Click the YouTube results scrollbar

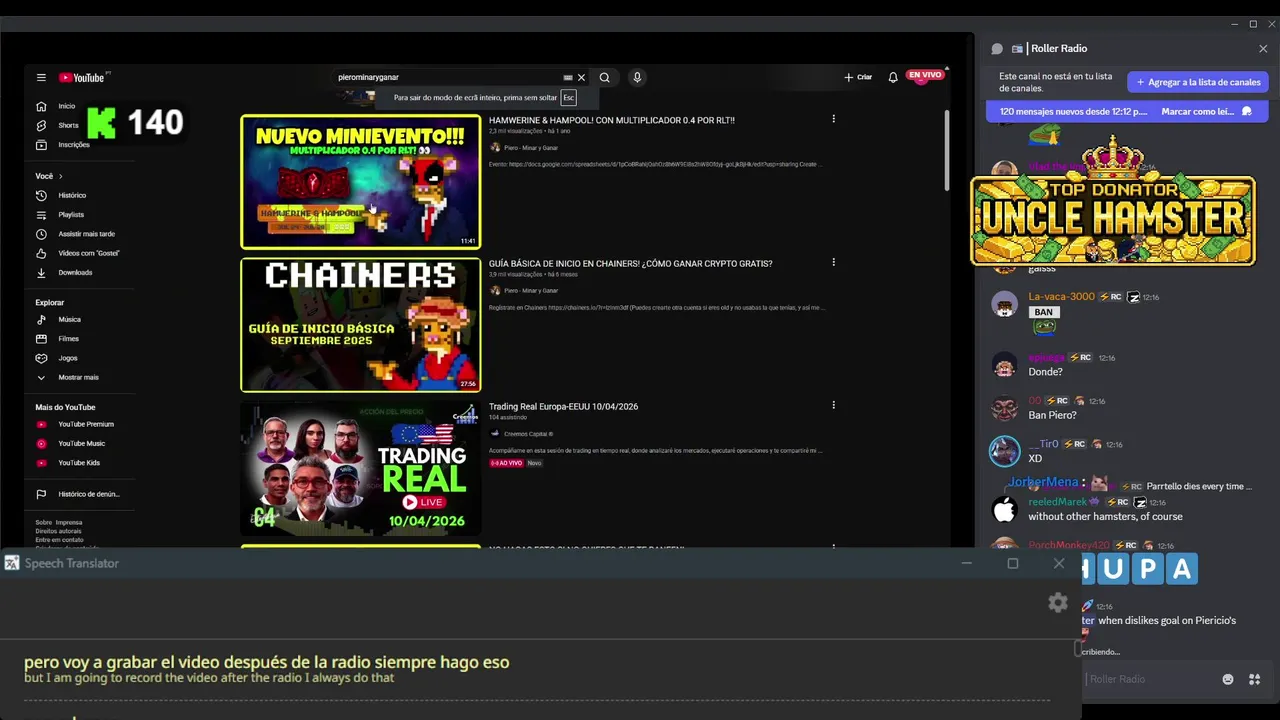click(946, 150)
